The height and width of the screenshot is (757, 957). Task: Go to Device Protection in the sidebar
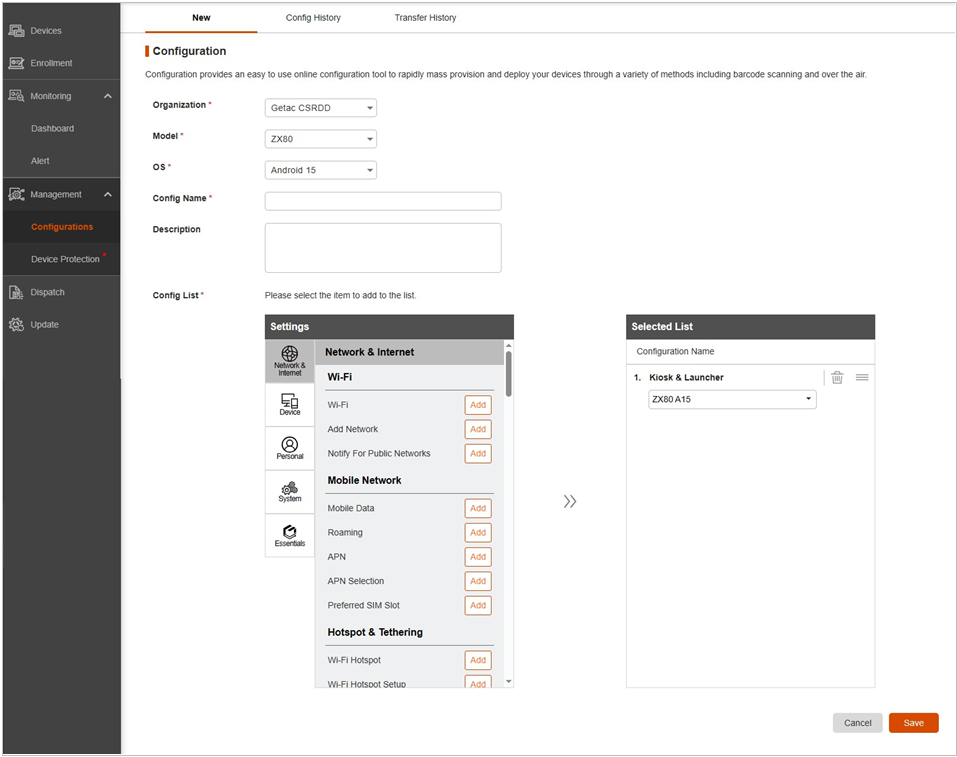click(x=65, y=259)
